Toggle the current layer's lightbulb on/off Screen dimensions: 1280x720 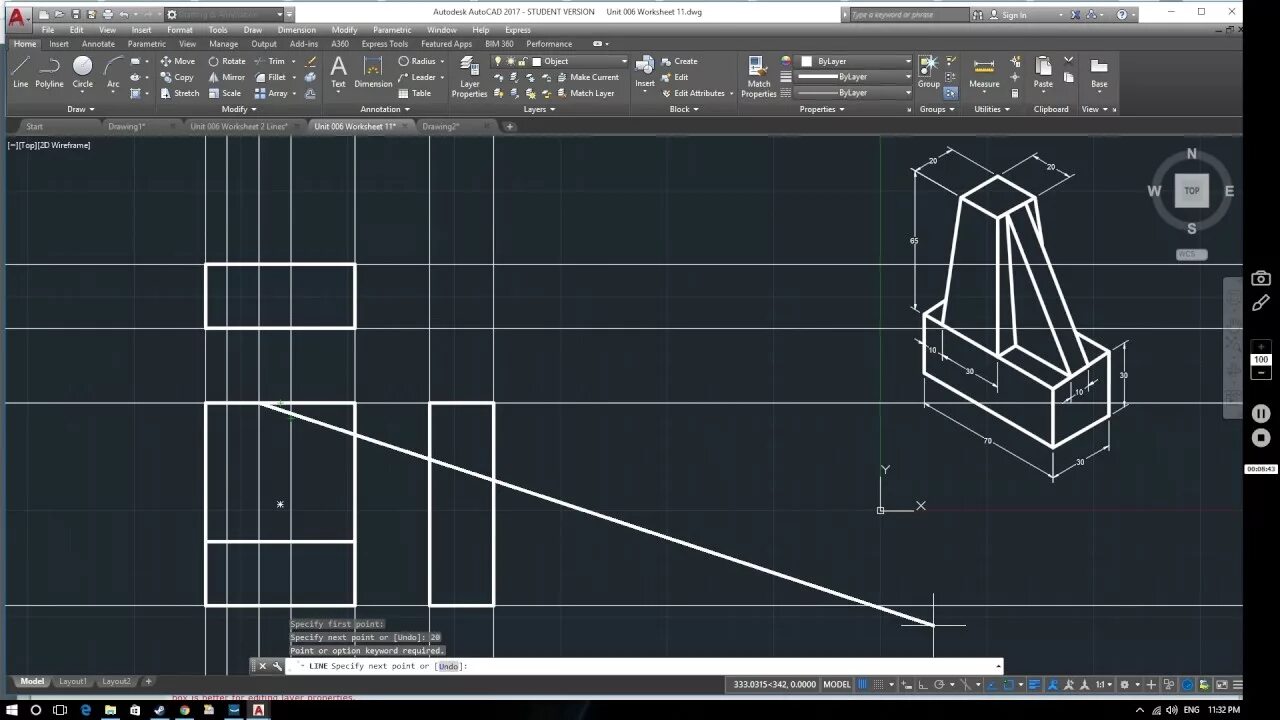click(498, 61)
